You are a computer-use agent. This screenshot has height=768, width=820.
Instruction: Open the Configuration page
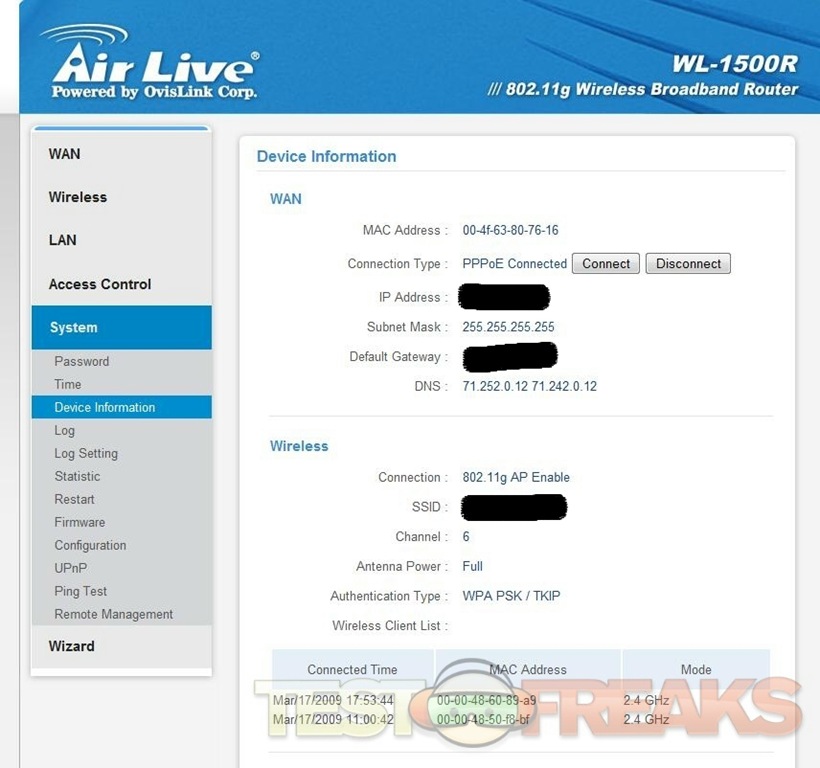point(90,545)
